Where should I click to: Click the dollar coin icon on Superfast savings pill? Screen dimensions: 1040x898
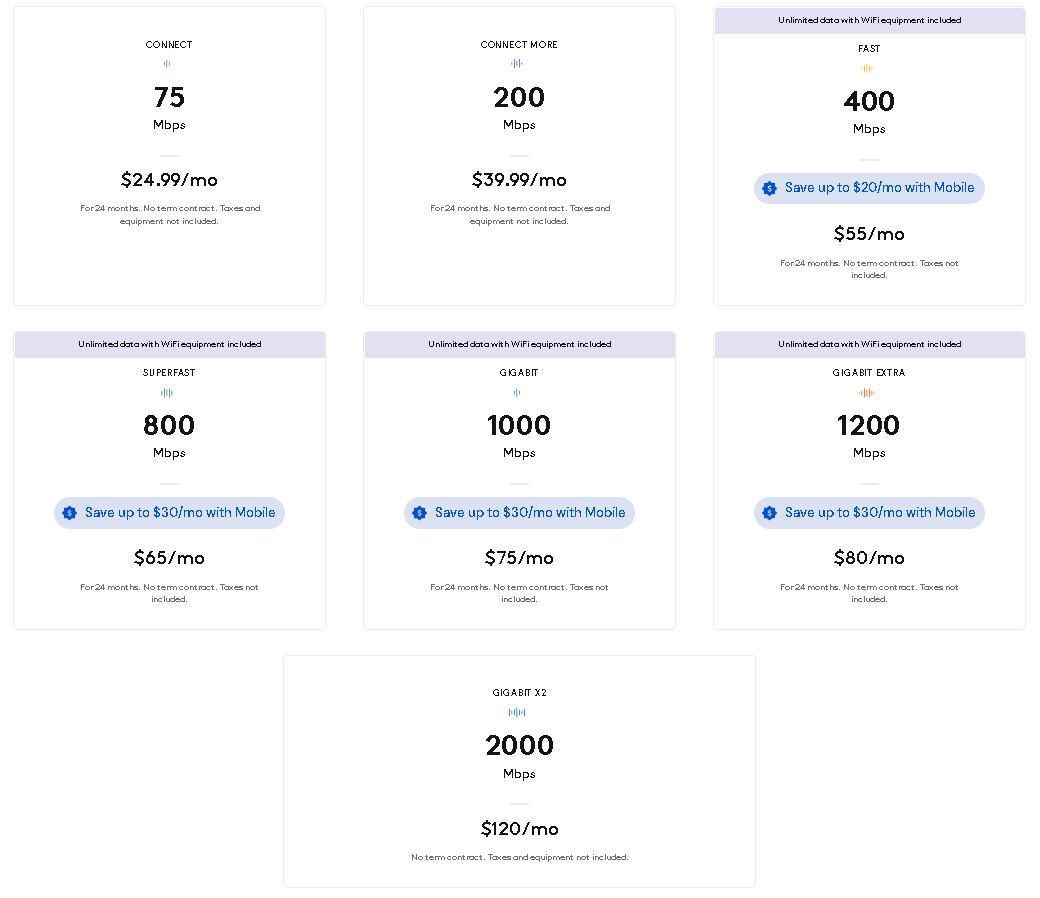69,513
